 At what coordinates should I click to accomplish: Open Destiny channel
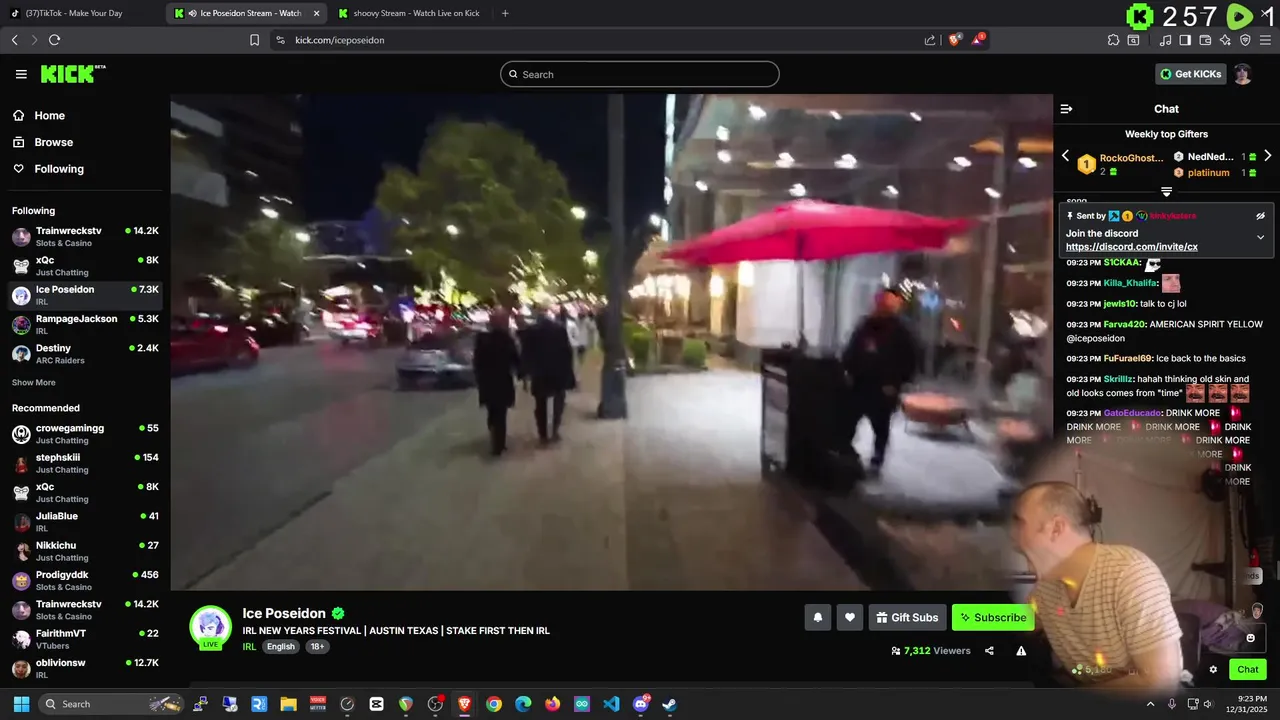point(85,354)
